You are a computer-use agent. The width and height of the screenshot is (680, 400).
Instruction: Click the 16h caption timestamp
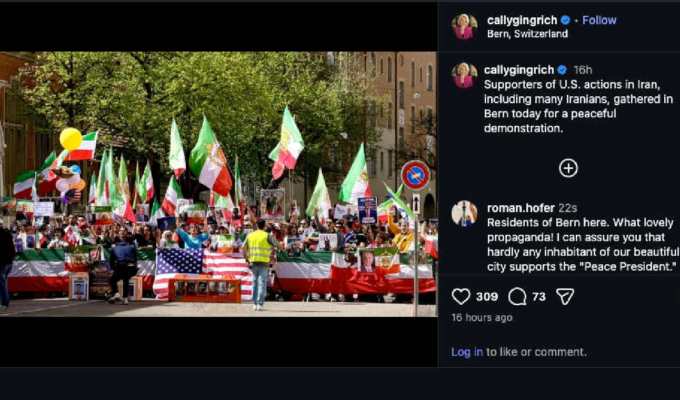pyautogui.click(x=582, y=70)
